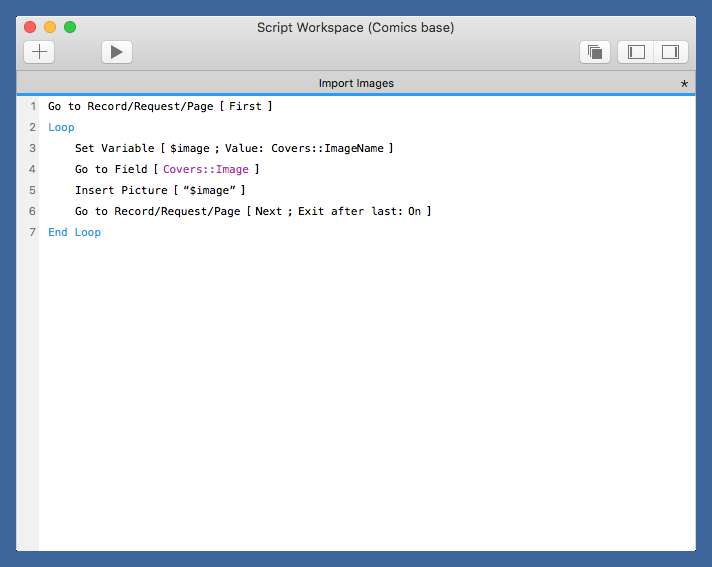Run the script with the play button
The height and width of the screenshot is (567, 712).
(x=116, y=52)
